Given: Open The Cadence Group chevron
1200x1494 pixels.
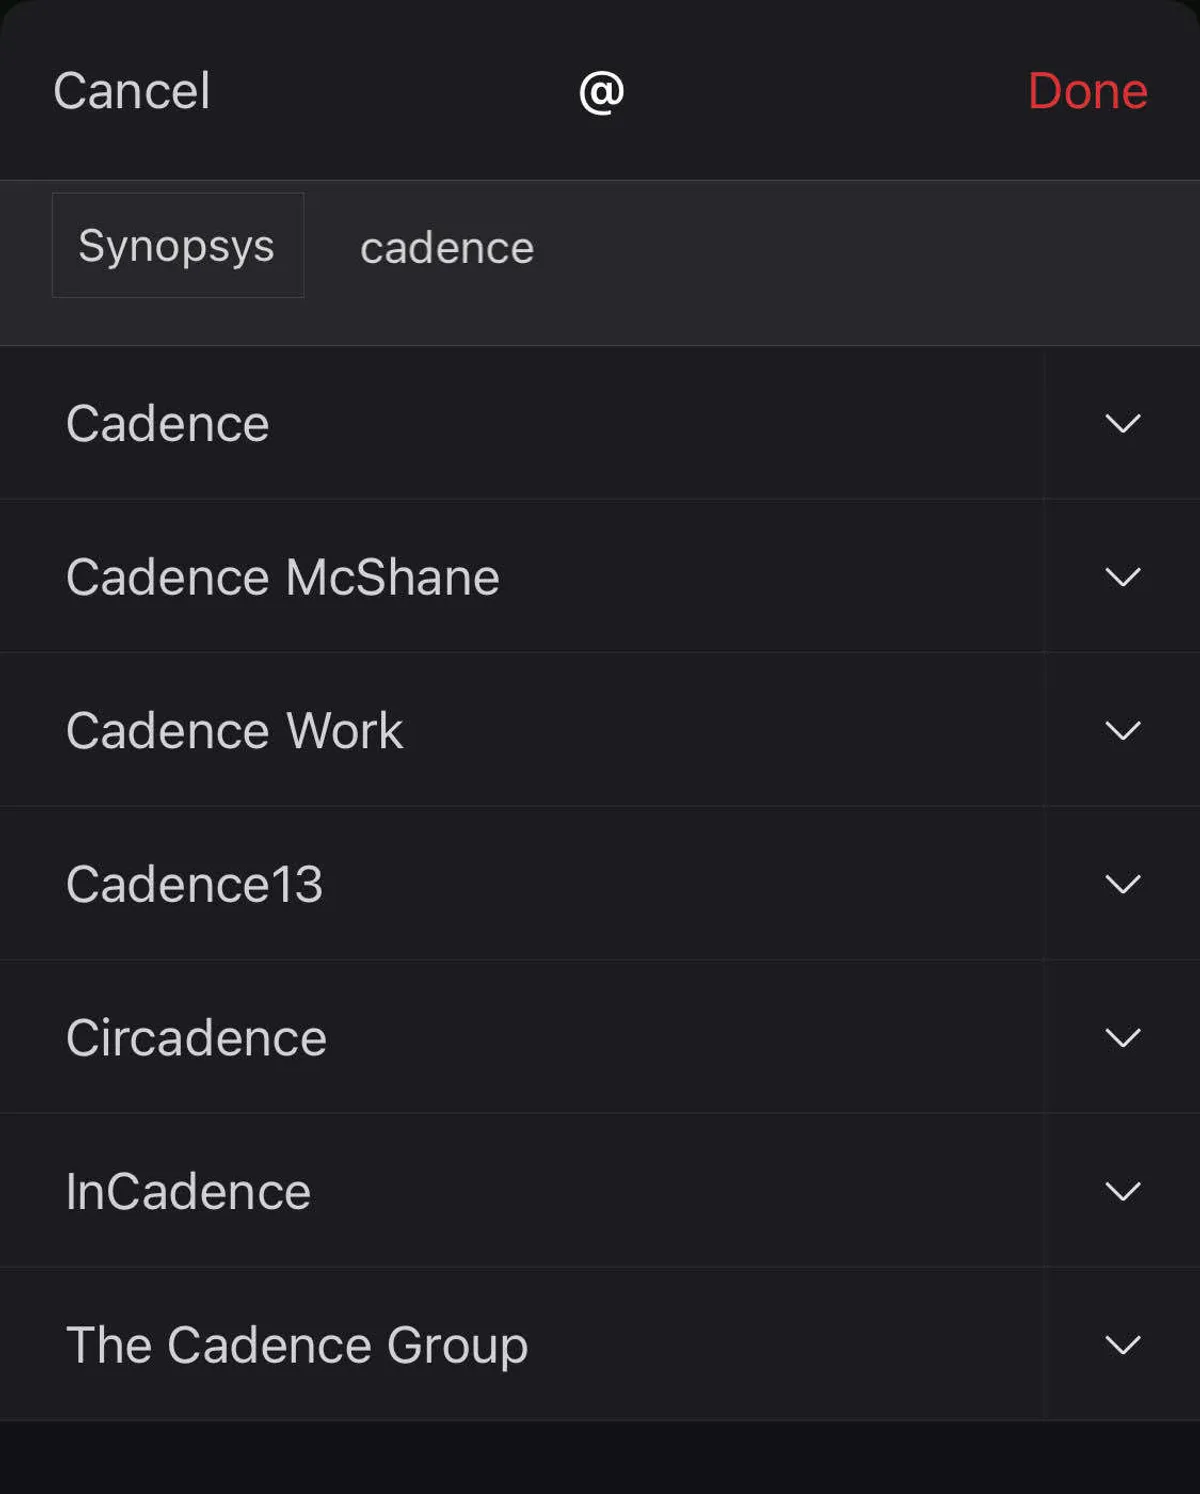Looking at the screenshot, I should coord(1122,1345).
